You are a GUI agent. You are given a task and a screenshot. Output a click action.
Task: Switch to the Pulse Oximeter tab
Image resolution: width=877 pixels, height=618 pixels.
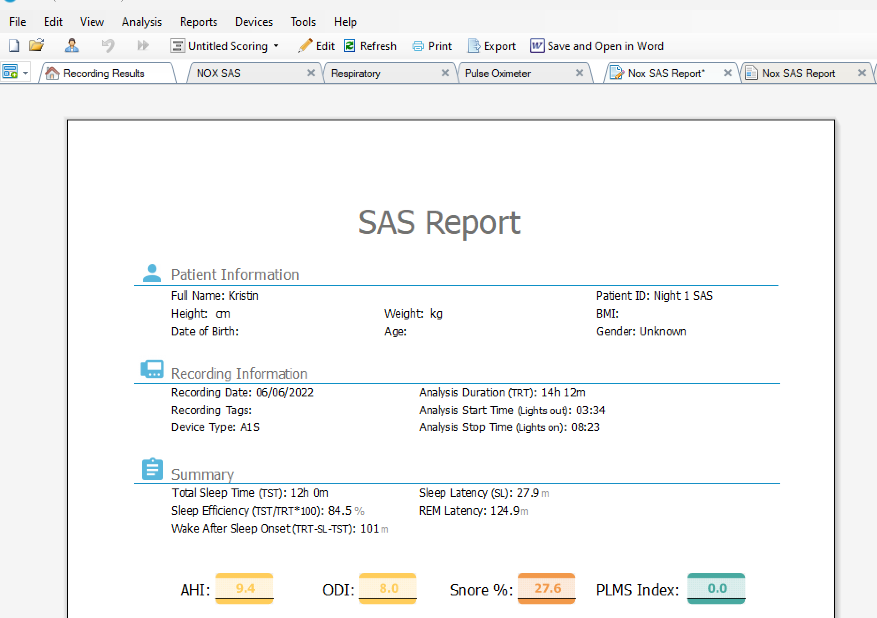[498, 73]
